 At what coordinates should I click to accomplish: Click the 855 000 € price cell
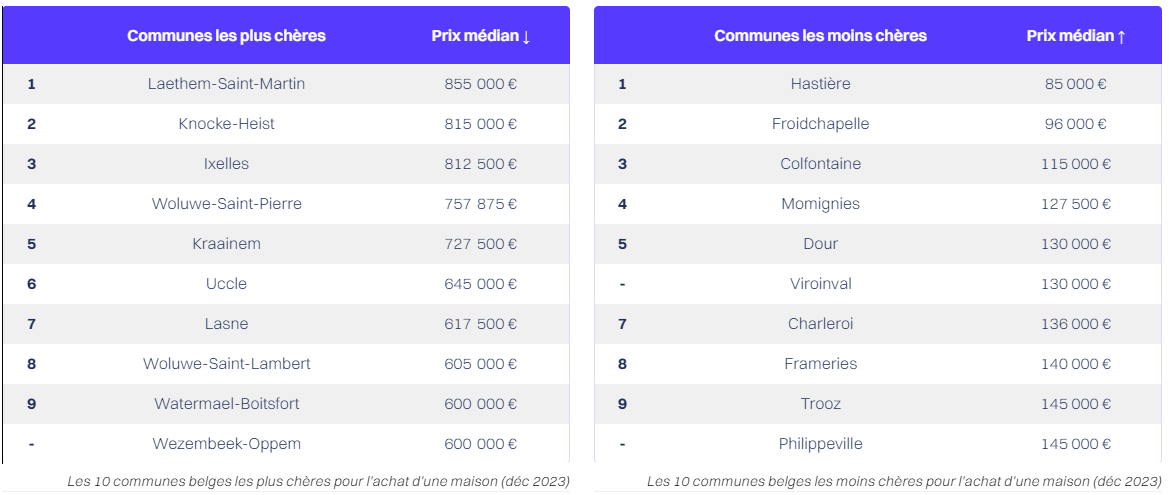pos(480,84)
